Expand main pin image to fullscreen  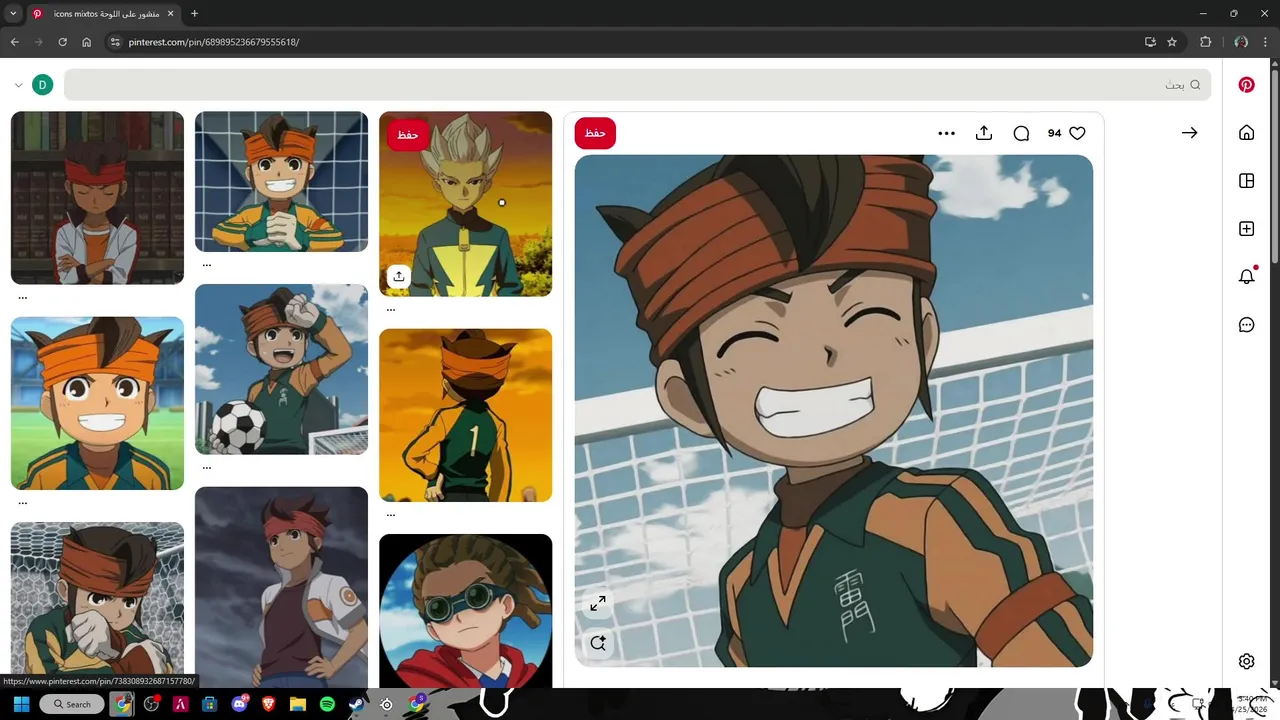(598, 604)
